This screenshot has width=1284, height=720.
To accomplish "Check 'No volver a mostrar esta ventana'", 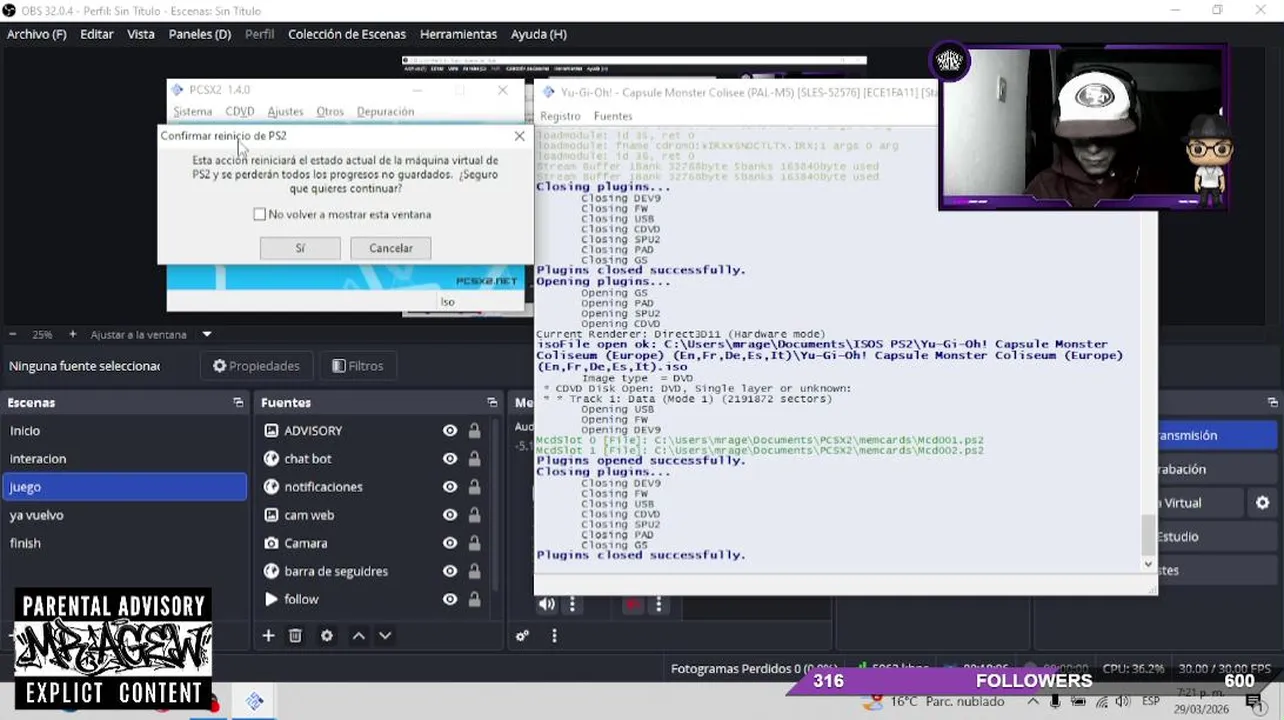I will click(260, 214).
